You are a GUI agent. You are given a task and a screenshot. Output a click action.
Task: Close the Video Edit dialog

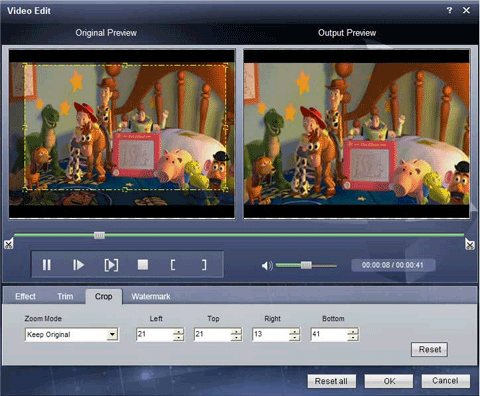click(466, 10)
